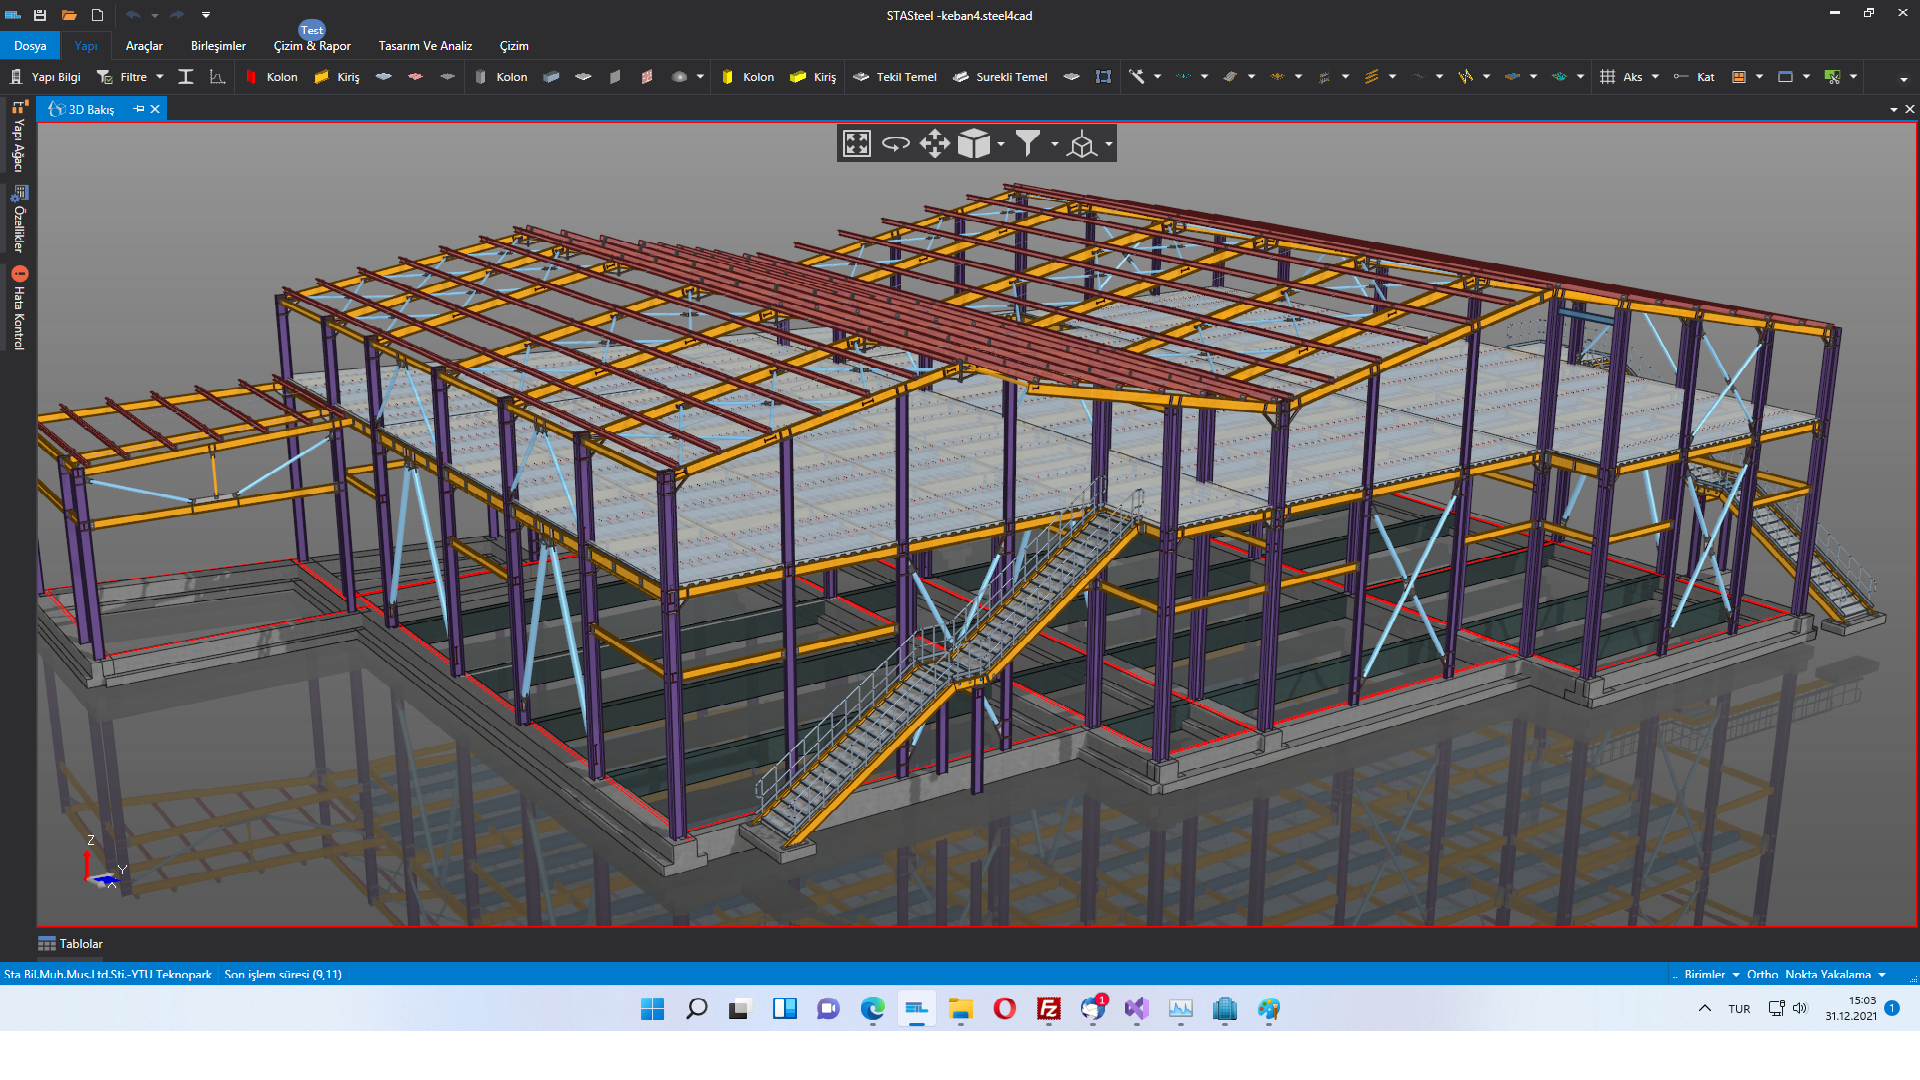Select the orange steel Kiriş tool
Viewport: 1920px width, 1080px height.
pyautogui.click(x=322, y=77)
